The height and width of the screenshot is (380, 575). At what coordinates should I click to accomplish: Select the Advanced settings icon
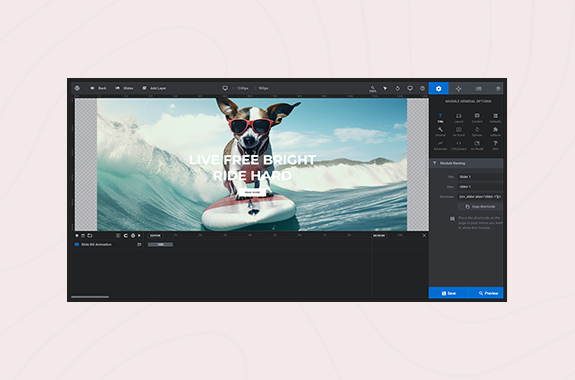440,145
